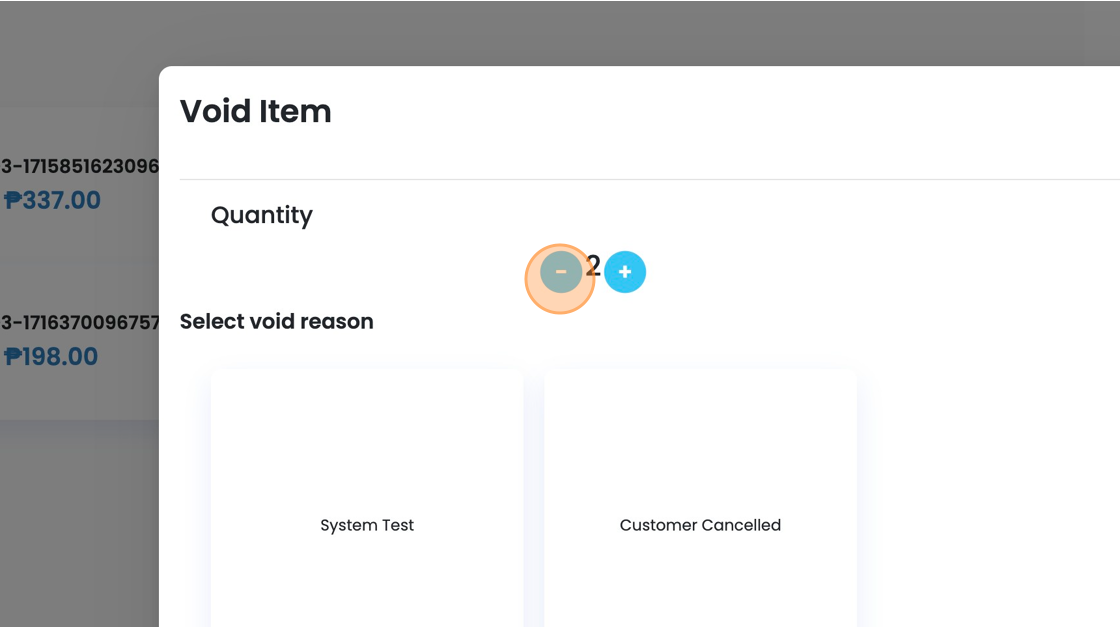Dismiss dialog via dimmed backdrop above it
This screenshot has height=628, width=1120.
560,33
